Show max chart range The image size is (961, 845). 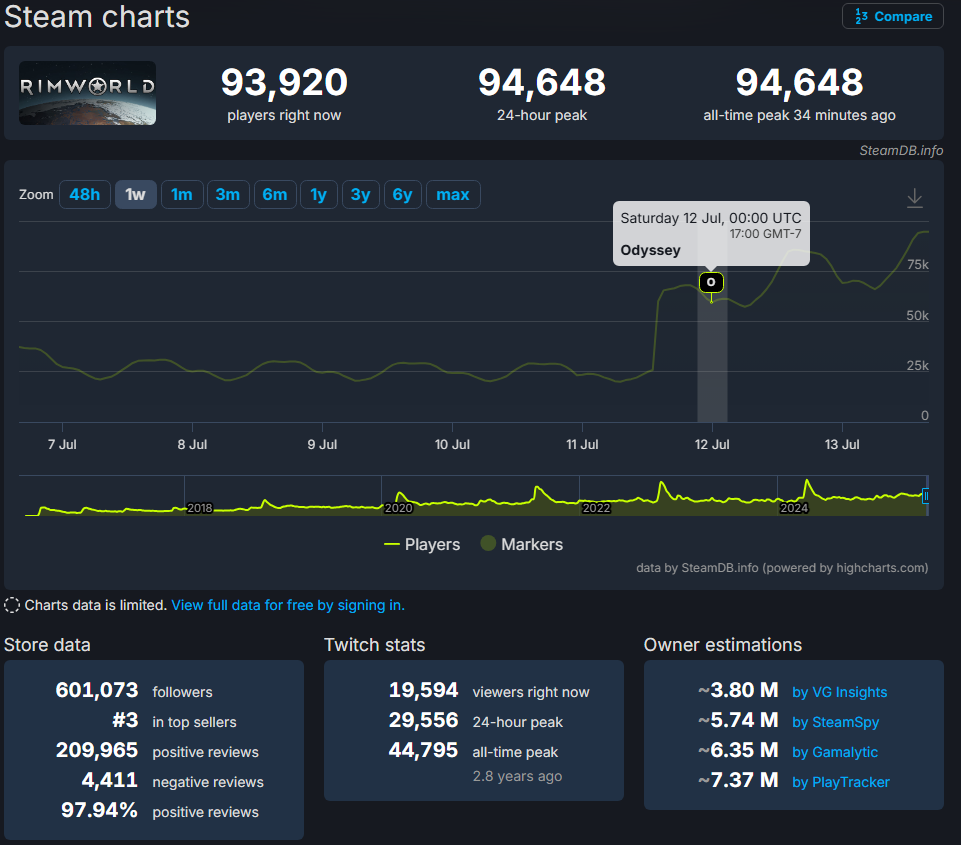tap(453, 195)
